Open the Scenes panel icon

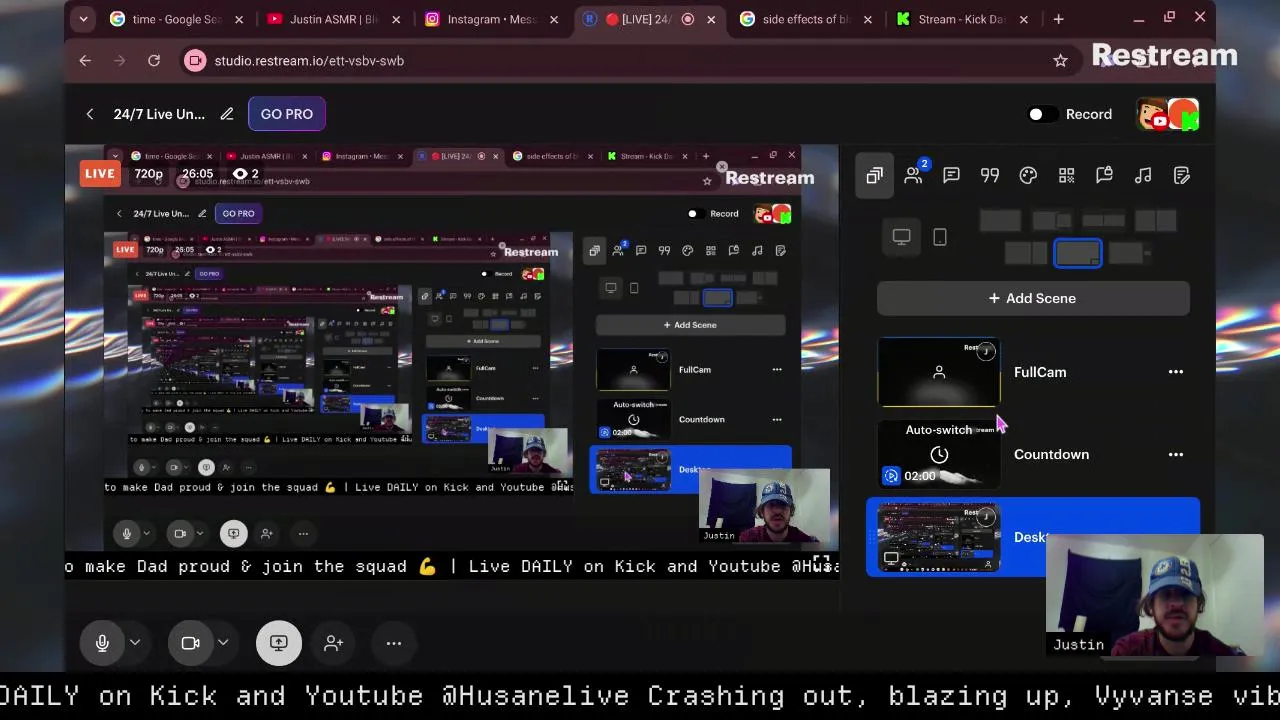(875, 175)
